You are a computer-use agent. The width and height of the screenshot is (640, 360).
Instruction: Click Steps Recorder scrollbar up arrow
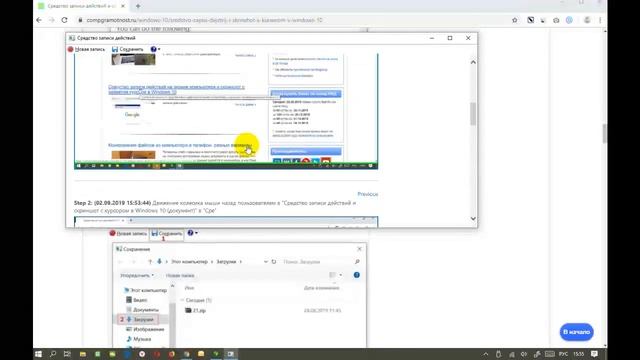pyautogui.click(x=473, y=62)
